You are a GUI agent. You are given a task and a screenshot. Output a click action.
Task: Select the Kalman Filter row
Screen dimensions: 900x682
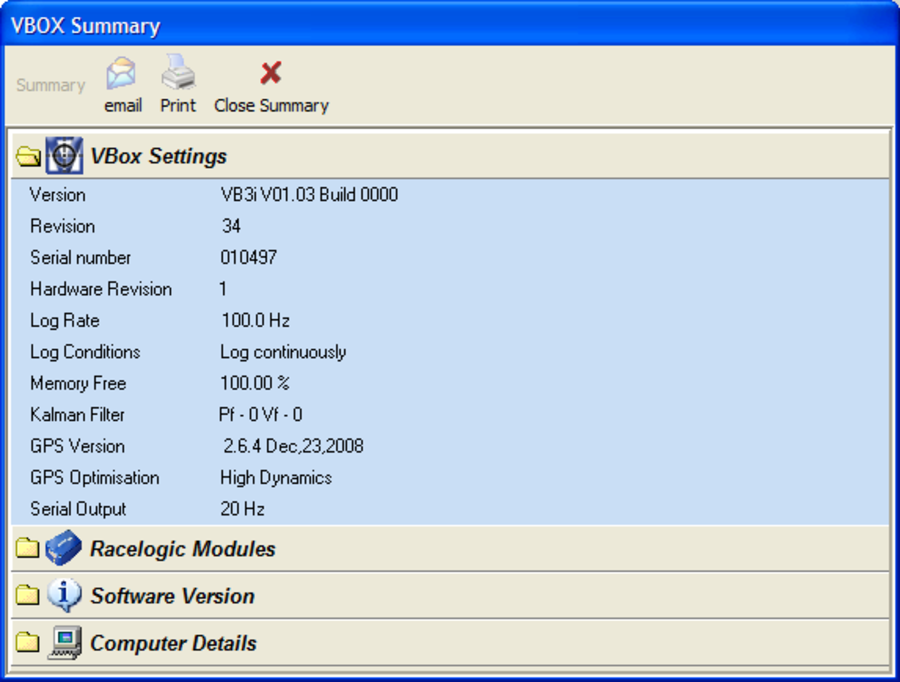click(x=450, y=414)
